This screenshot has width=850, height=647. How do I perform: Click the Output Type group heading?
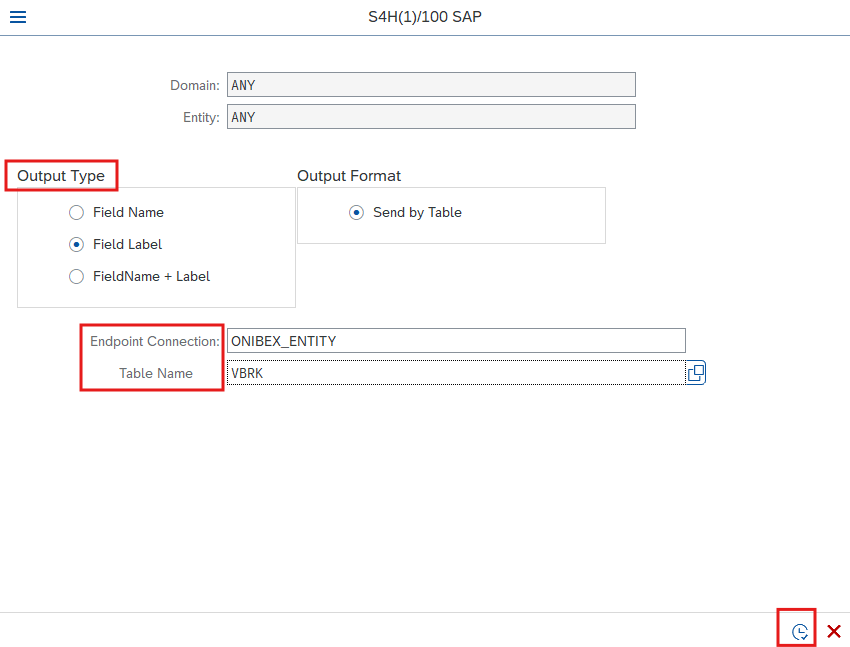click(61, 176)
